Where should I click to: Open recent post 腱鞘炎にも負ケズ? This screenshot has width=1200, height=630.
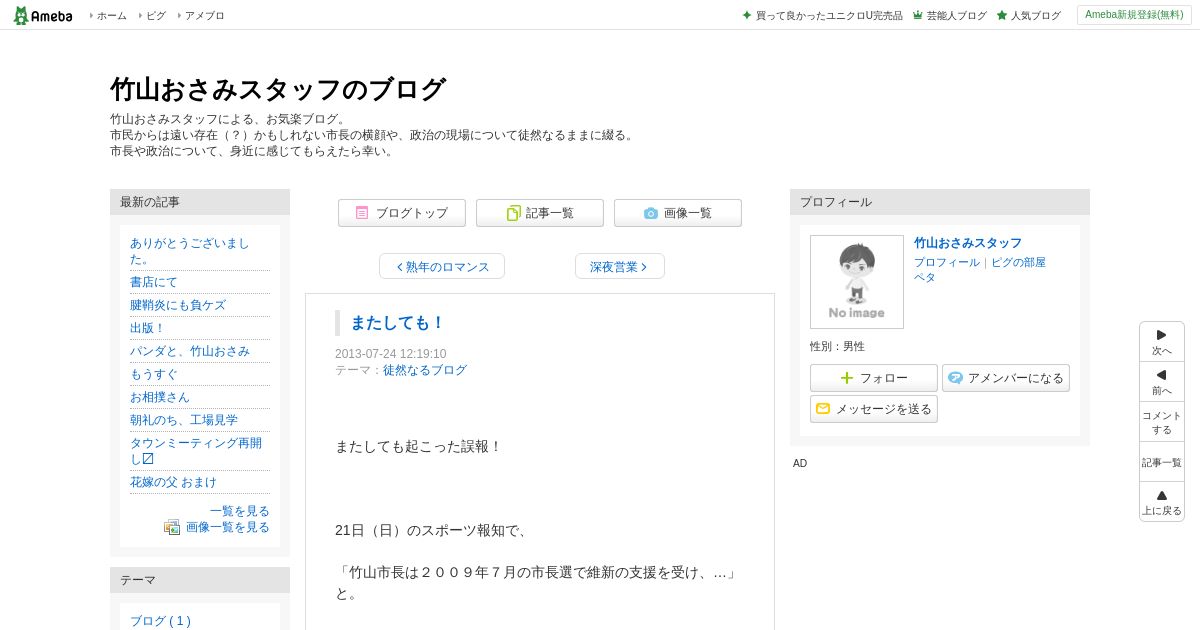[178, 305]
